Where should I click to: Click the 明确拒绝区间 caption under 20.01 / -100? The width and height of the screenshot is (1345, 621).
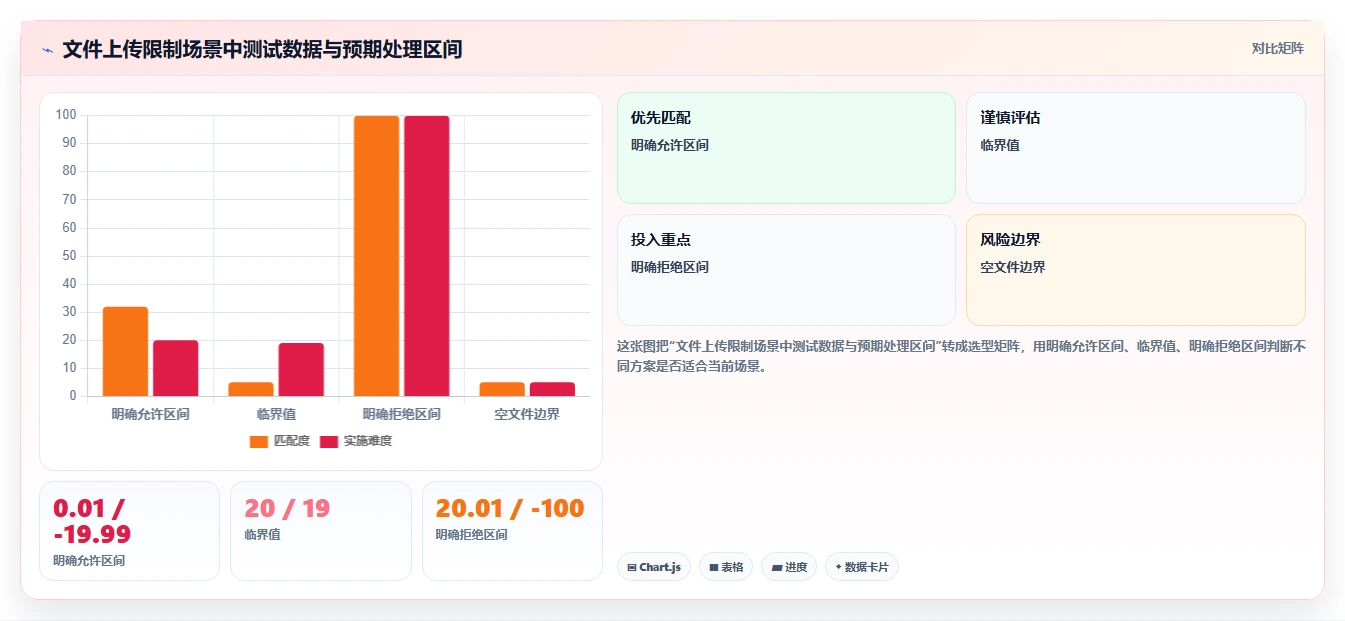[x=472, y=535]
